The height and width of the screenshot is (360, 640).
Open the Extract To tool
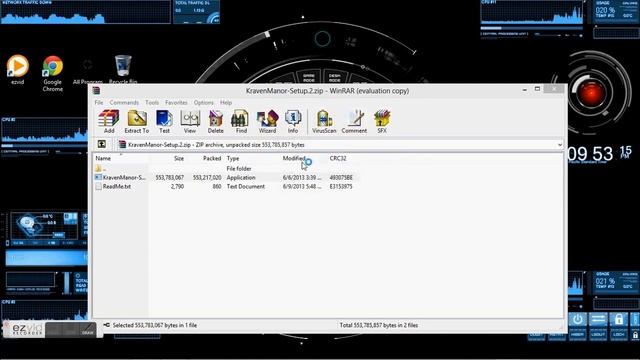point(137,122)
